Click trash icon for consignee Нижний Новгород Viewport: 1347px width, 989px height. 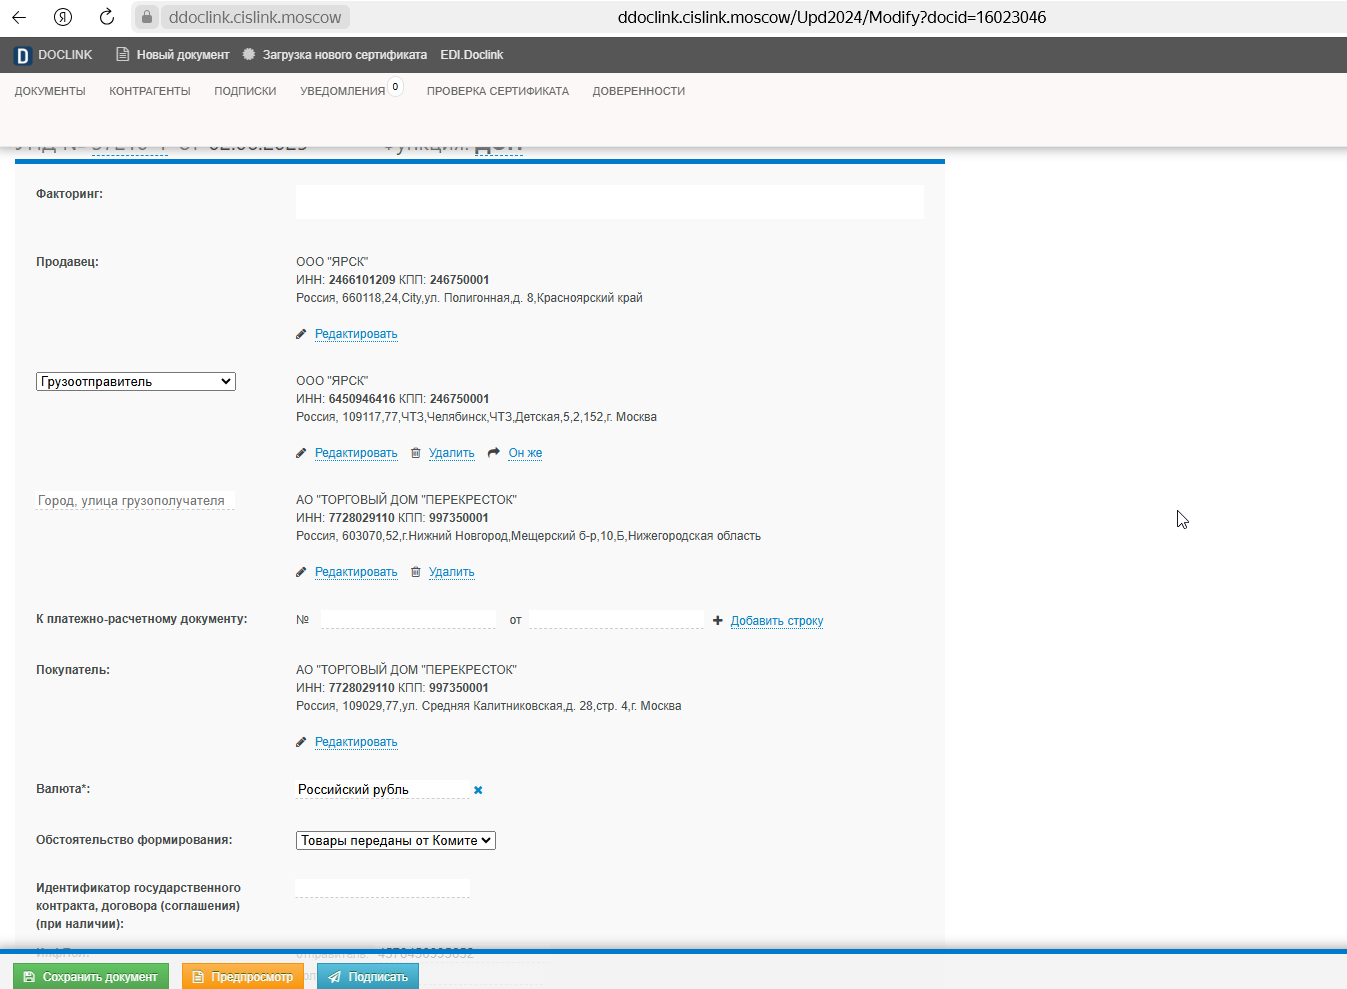[416, 572]
